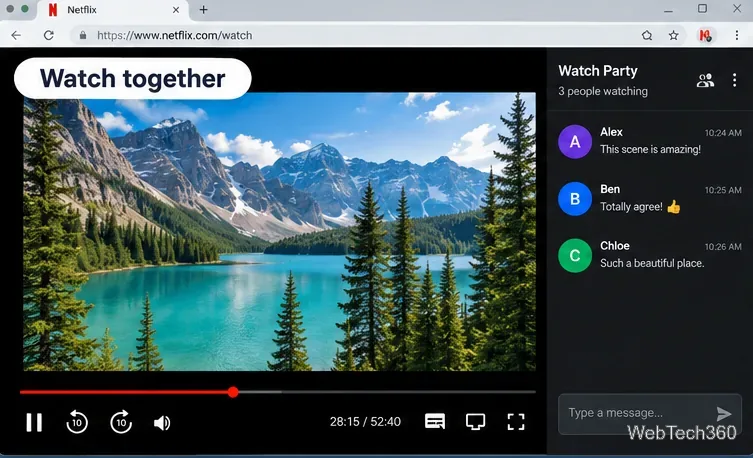Go back in browser history
Screen dimensions: 753x458
(x=16, y=35)
